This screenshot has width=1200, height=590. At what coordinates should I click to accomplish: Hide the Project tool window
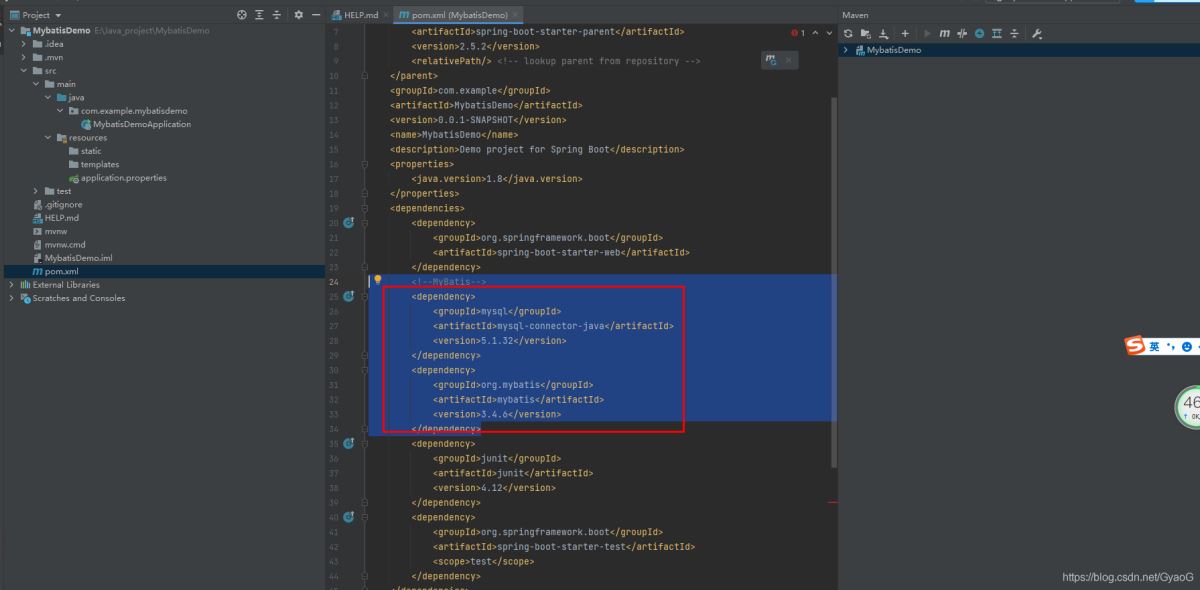tap(318, 15)
